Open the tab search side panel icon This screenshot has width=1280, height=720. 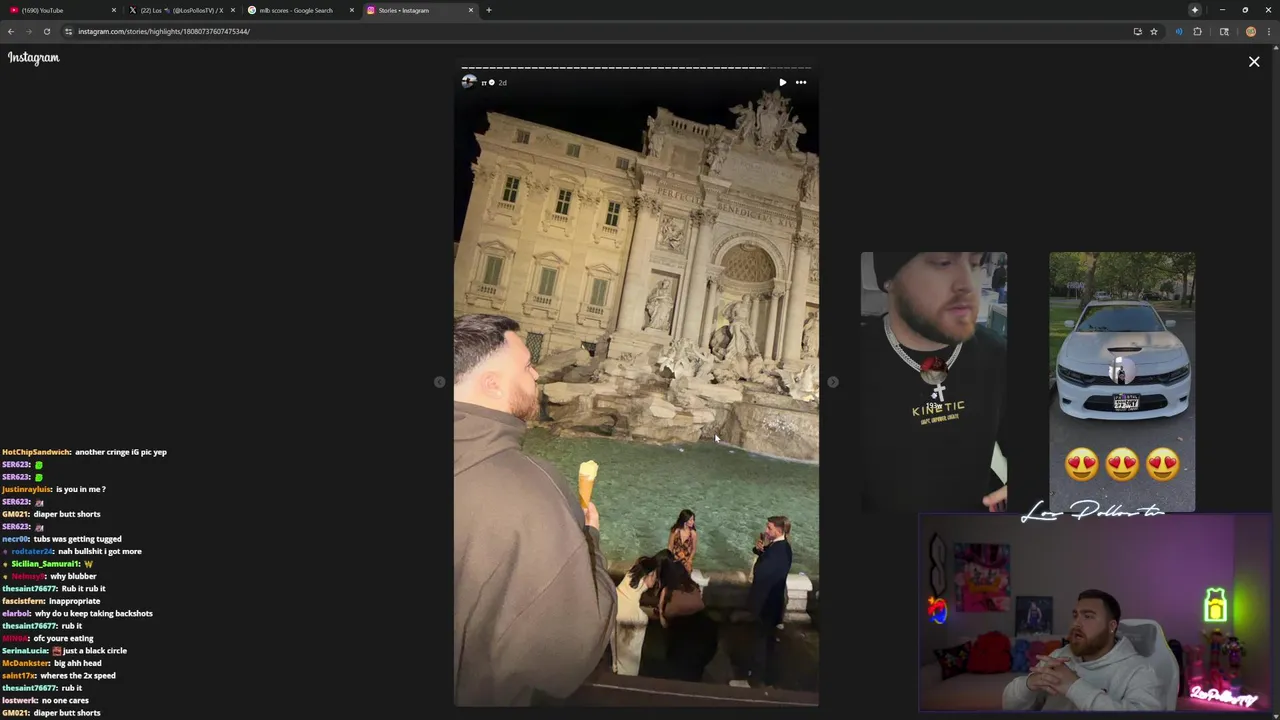(x=1224, y=31)
